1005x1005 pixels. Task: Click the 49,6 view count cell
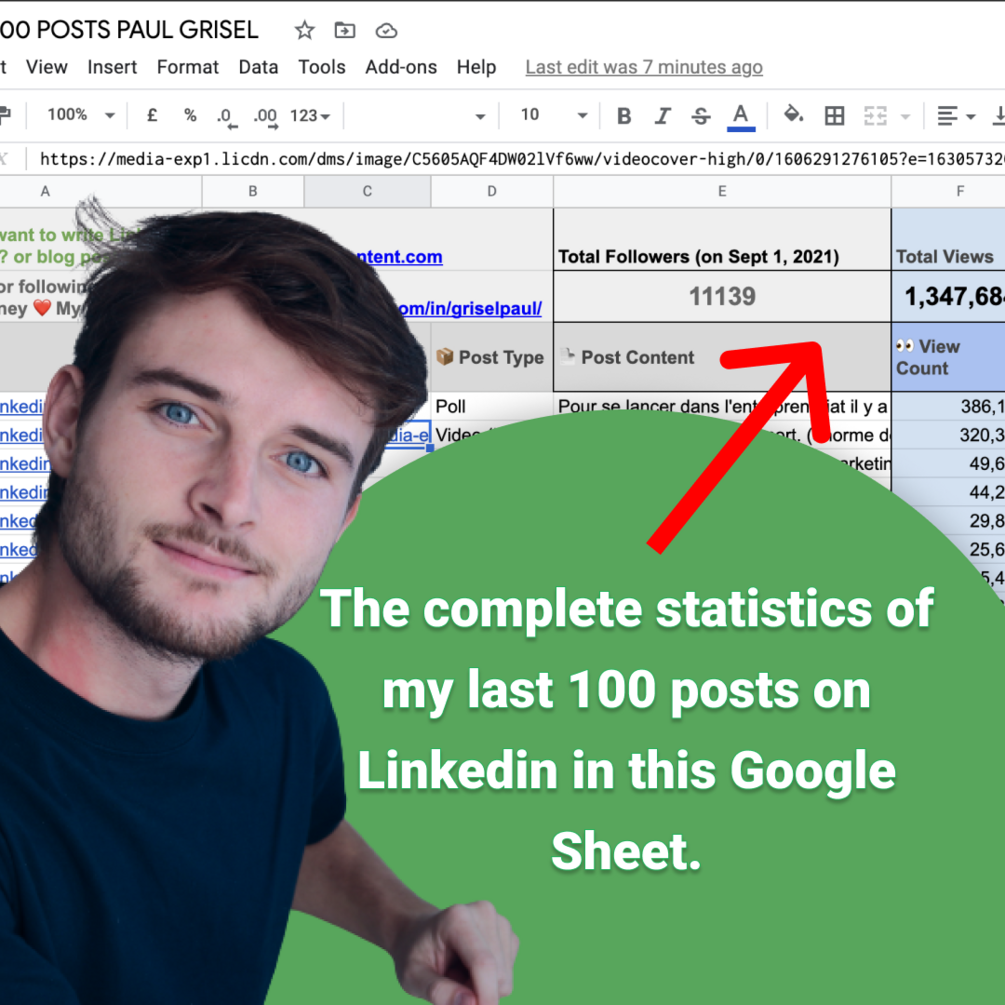click(x=949, y=463)
